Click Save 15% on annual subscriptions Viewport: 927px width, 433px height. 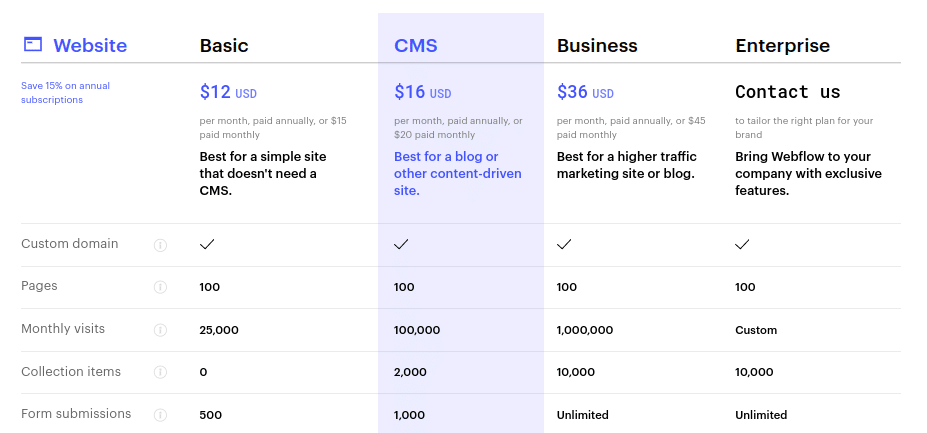pyautogui.click(x=66, y=93)
